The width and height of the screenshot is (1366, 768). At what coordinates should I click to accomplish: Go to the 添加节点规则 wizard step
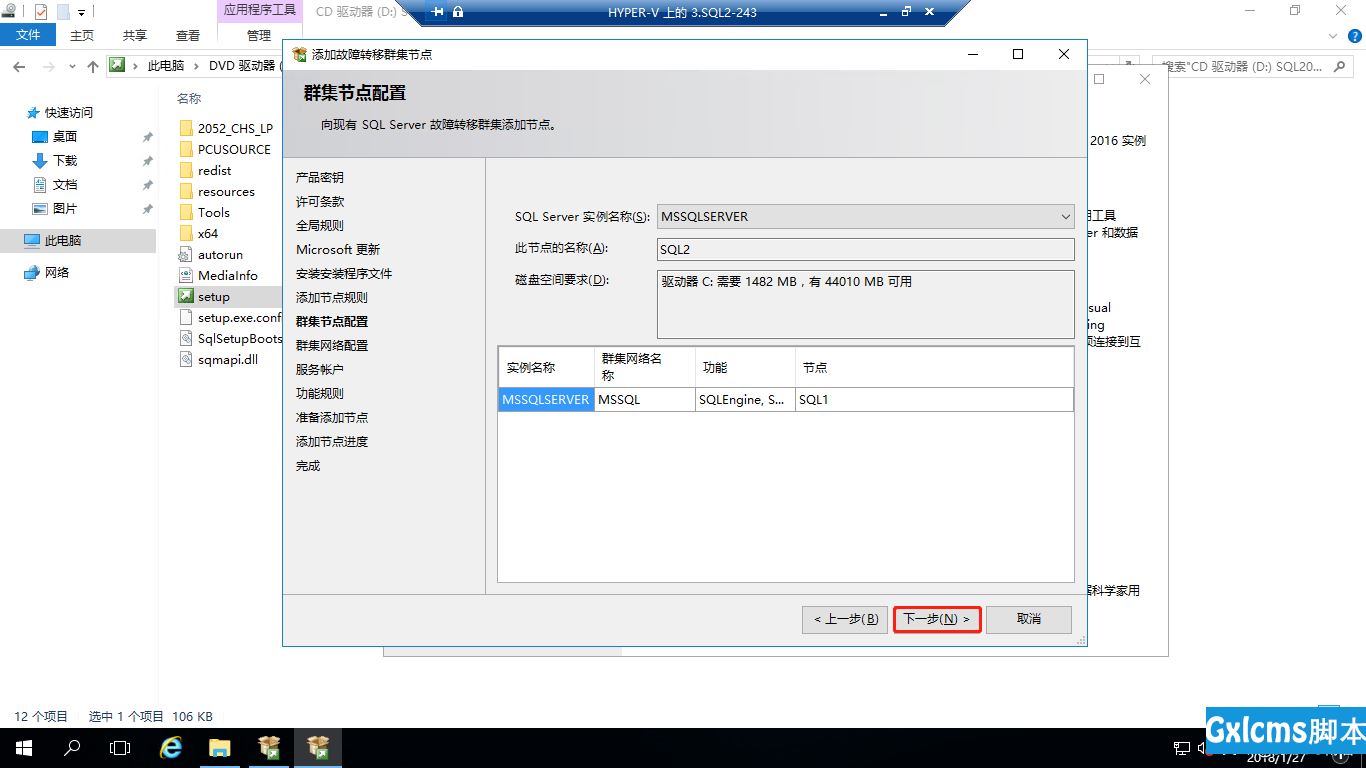pos(332,297)
